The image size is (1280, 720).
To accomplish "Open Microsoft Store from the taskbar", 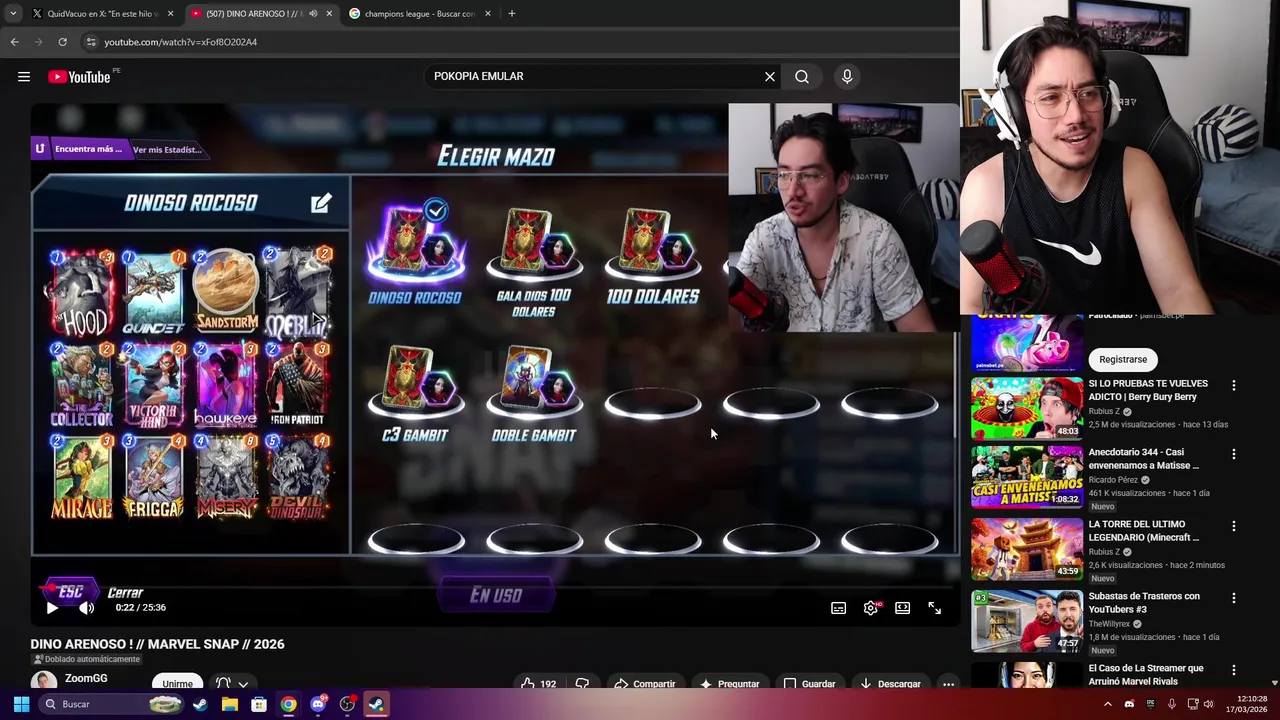I will pos(259,704).
